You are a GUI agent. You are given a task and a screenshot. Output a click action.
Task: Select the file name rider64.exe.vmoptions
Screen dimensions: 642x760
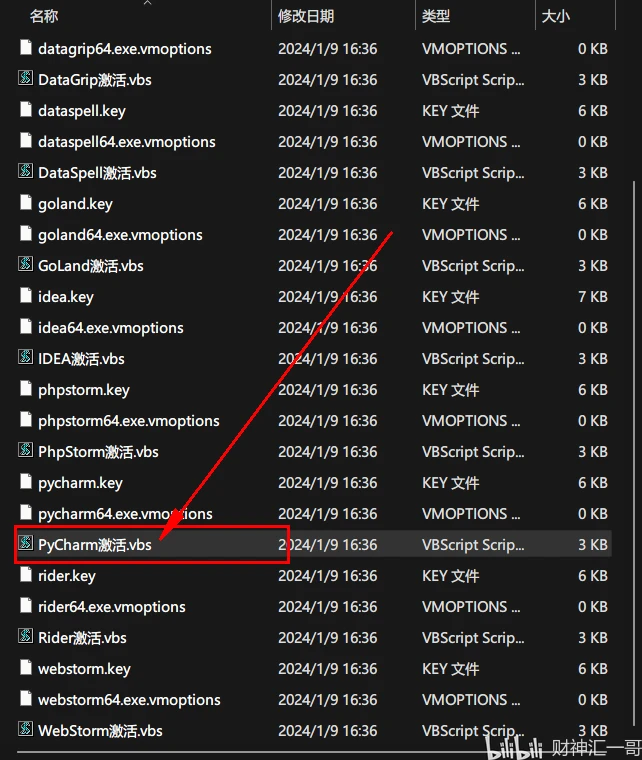pos(112,607)
